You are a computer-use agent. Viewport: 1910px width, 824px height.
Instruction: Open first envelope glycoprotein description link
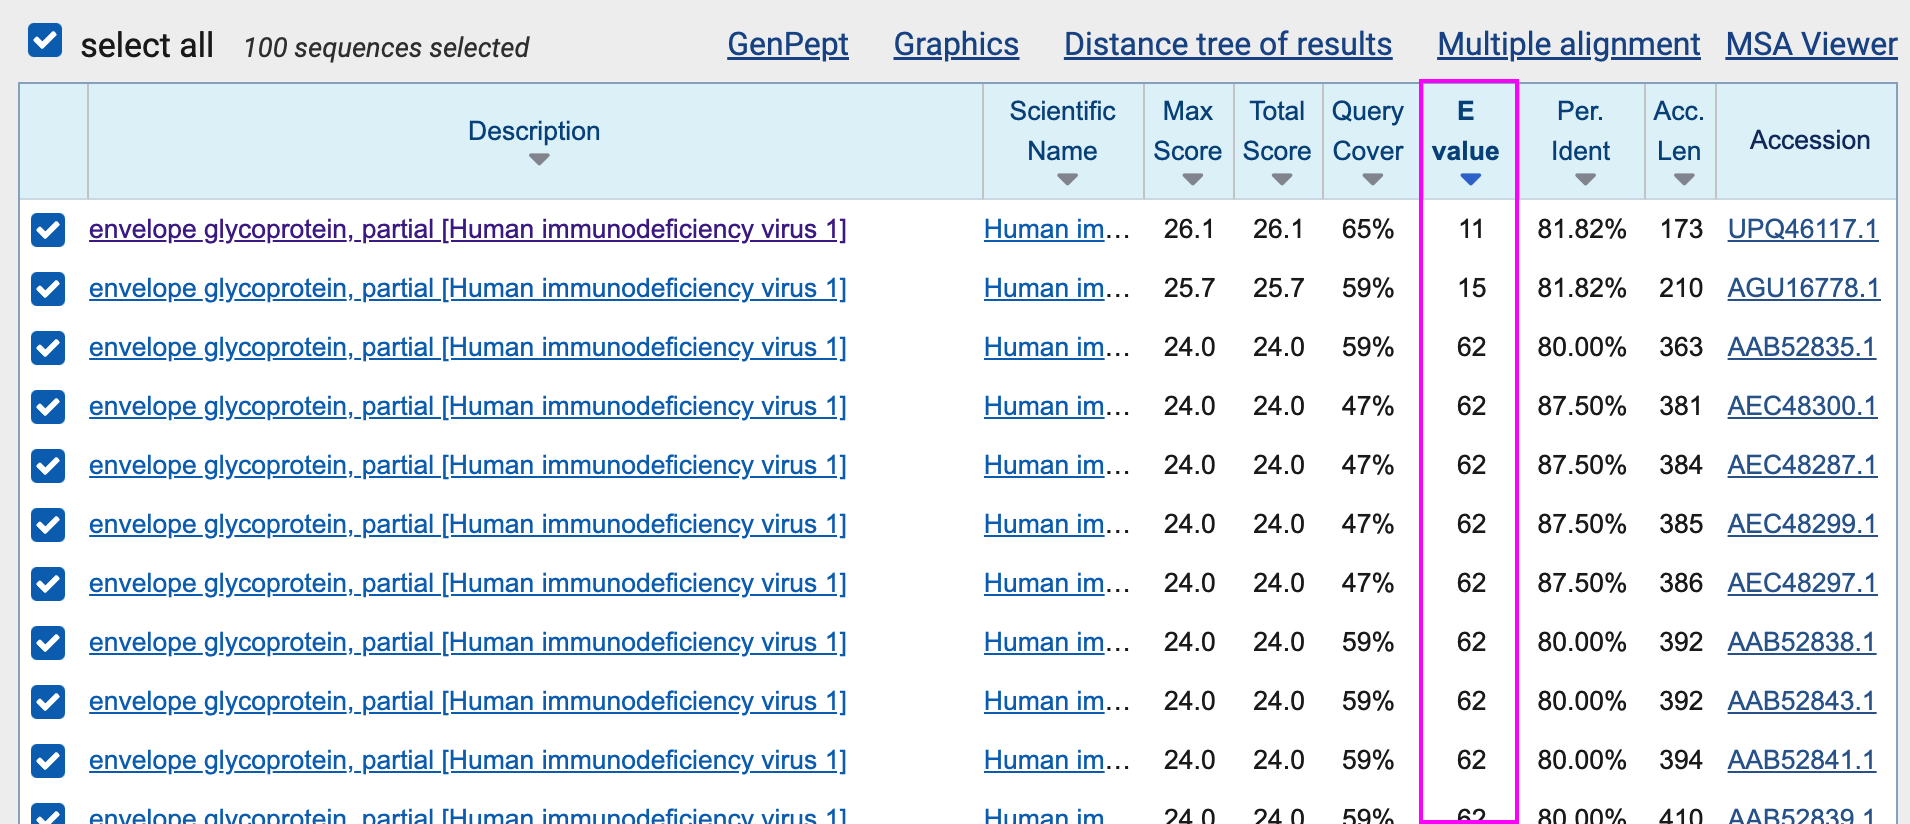[467, 230]
